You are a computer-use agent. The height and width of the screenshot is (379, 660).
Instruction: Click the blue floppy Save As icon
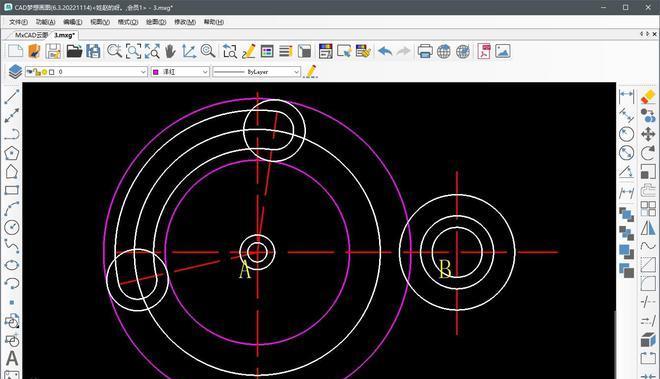93,51
